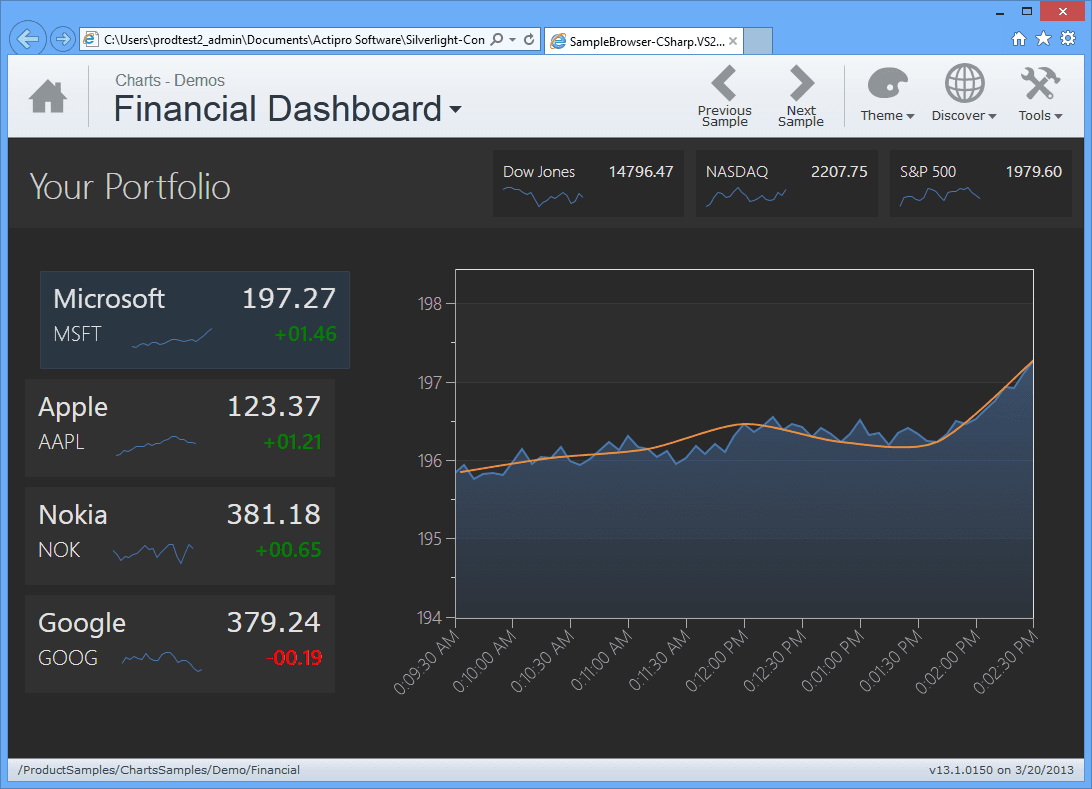This screenshot has height=789, width=1092.
Task: Click the 0:09:30 AM axis label
Action: click(x=426, y=661)
